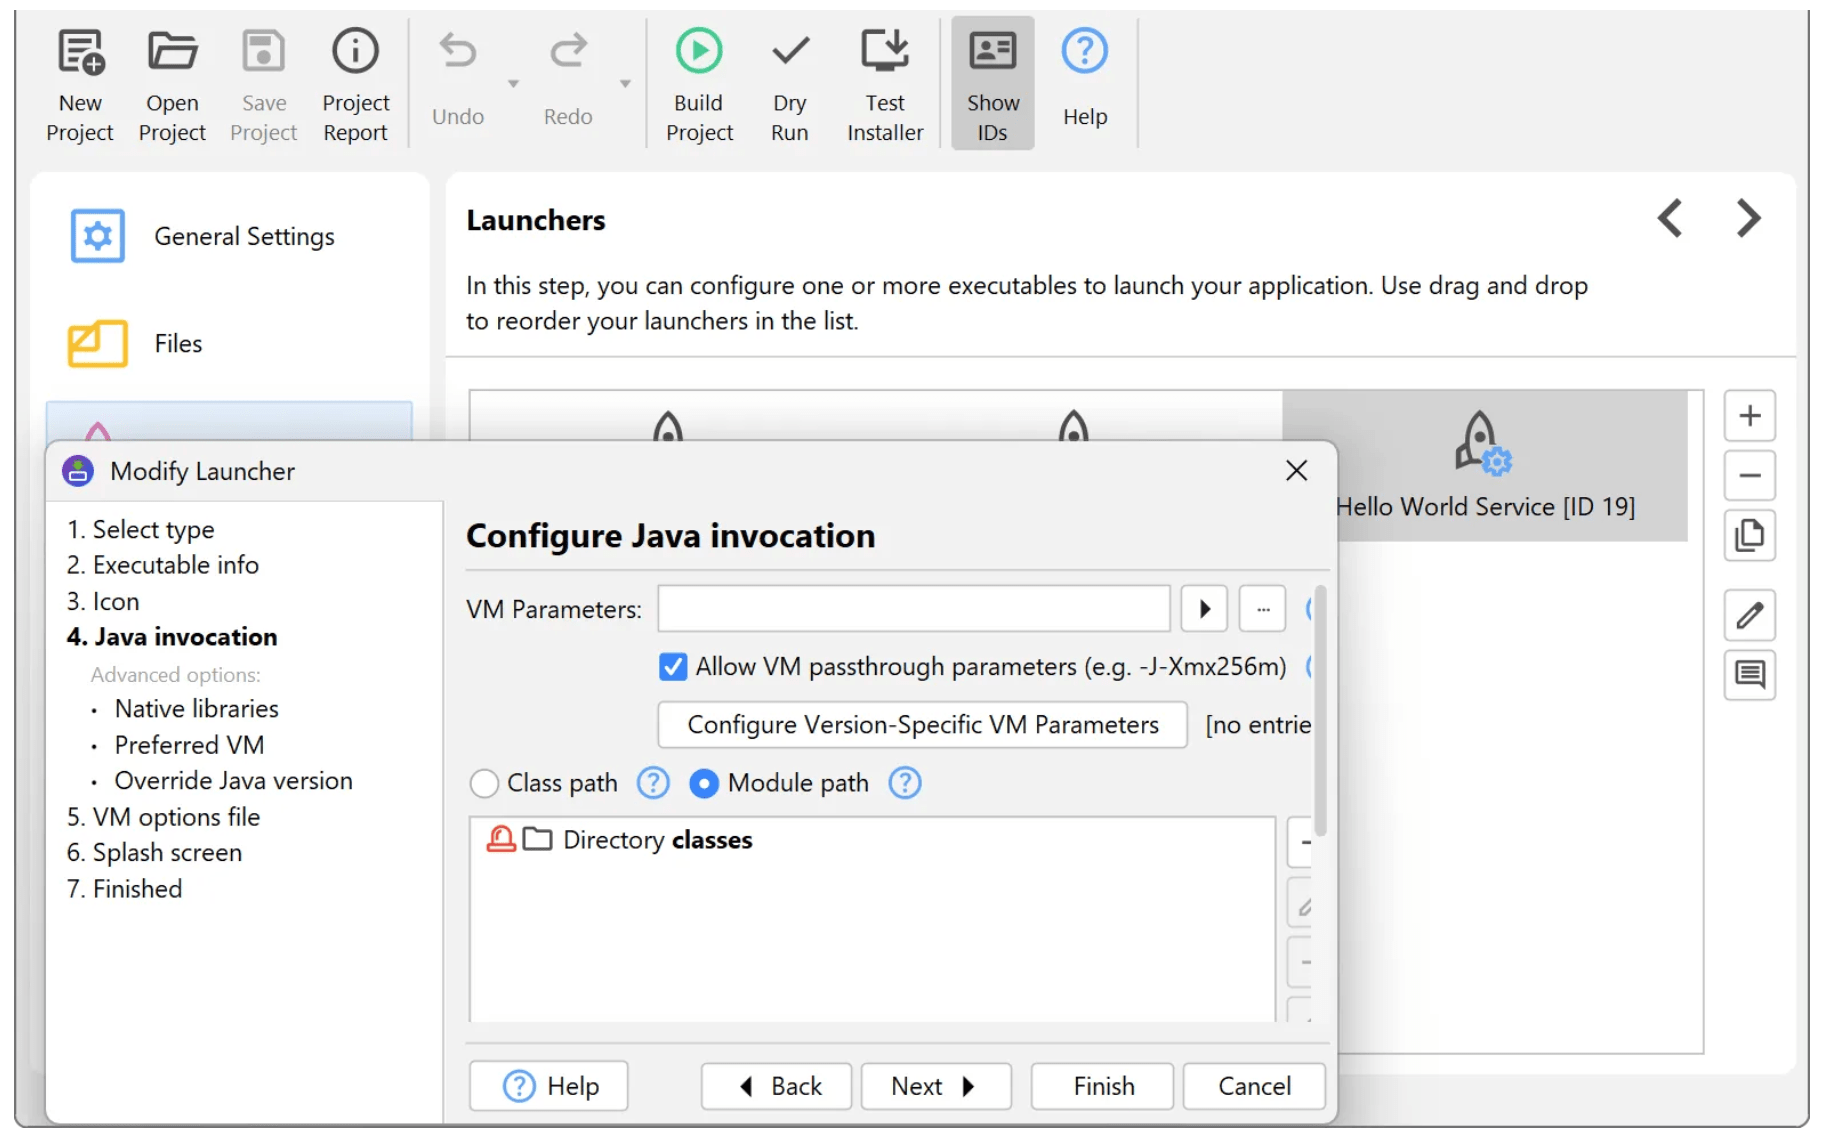Go to step 2 Executable info

pyautogui.click(x=163, y=565)
